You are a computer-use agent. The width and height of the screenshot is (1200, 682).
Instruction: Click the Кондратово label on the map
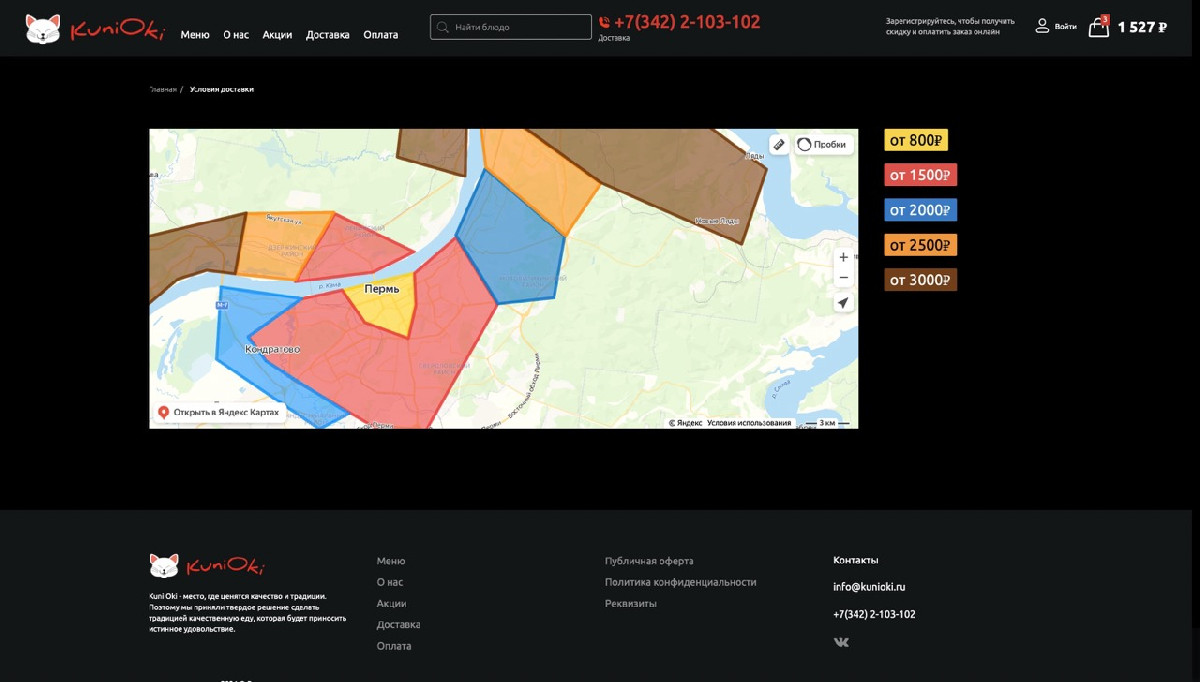(272, 349)
